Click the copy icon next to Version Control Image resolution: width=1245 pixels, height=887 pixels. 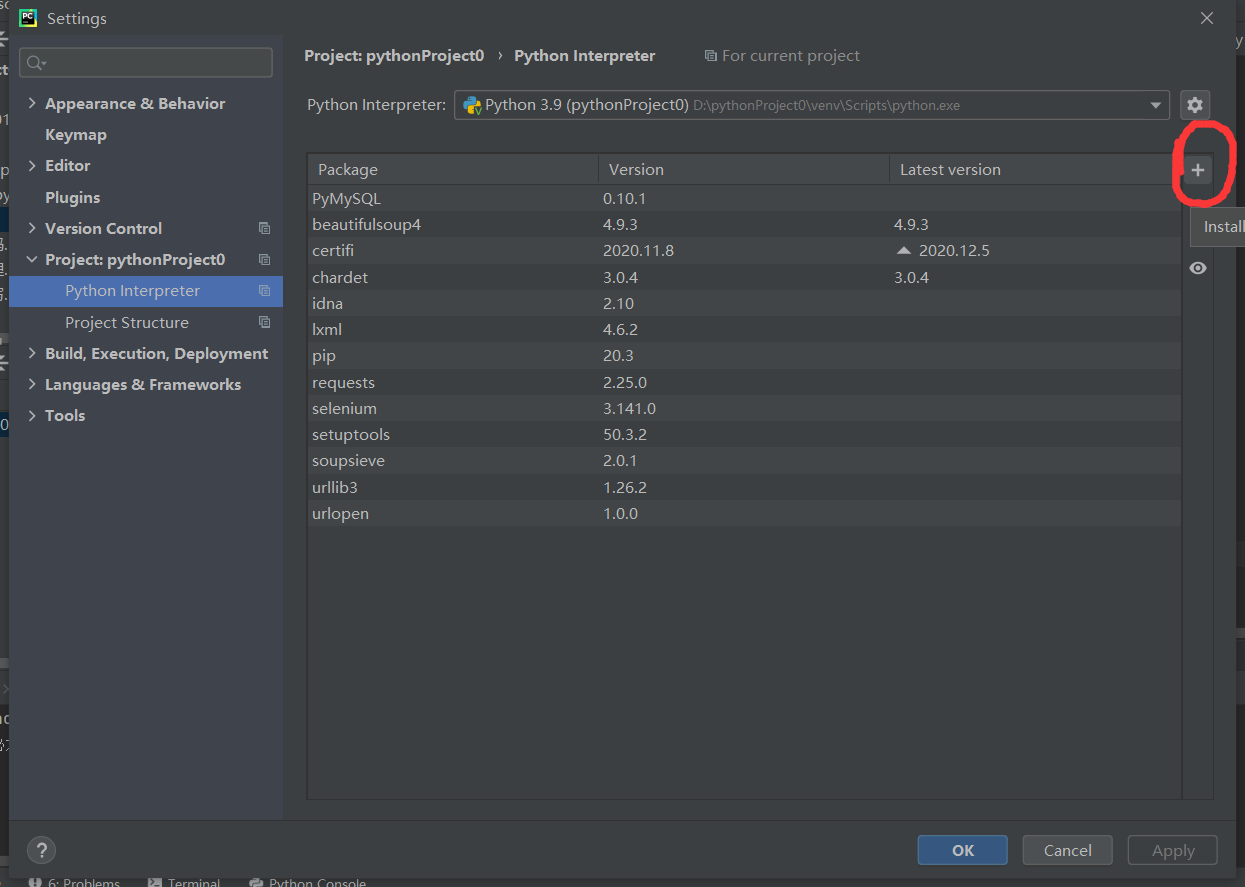pyautogui.click(x=264, y=228)
